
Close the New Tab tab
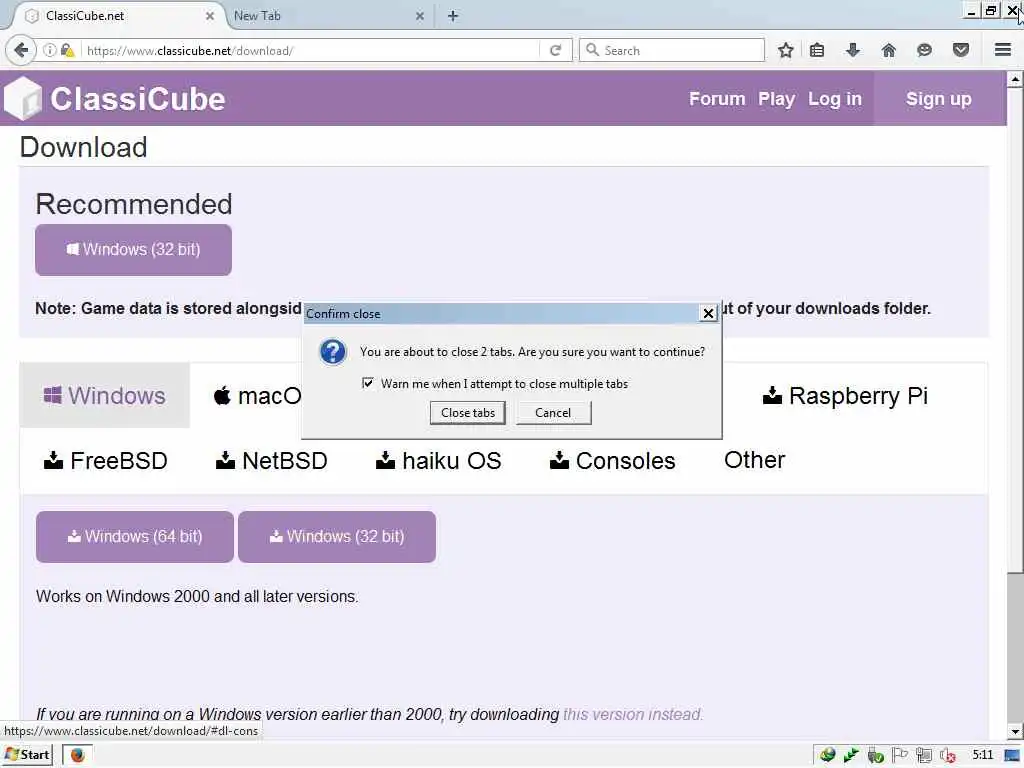[420, 16]
